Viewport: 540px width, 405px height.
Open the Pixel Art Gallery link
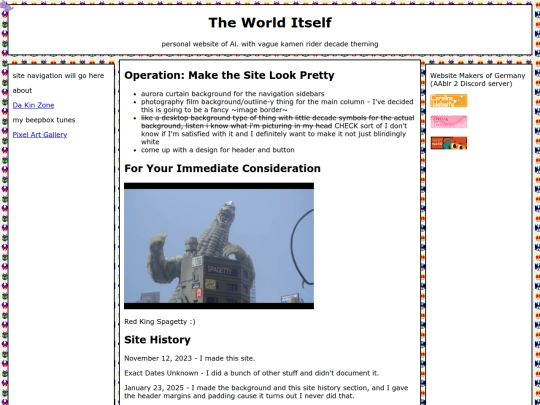[40, 135]
